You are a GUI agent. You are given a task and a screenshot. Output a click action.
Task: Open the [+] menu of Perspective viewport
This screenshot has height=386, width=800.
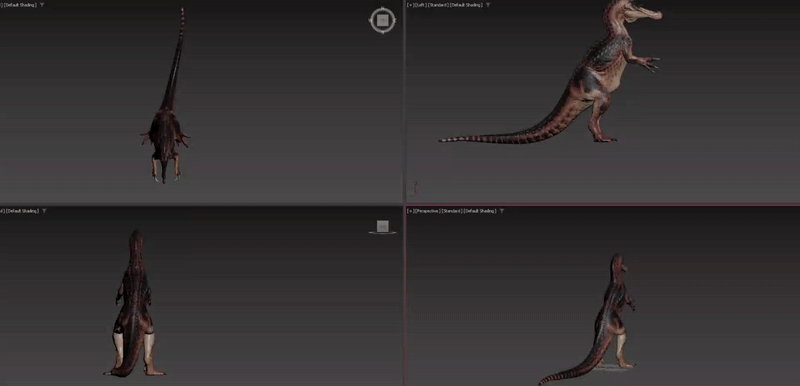[x=410, y=211]
